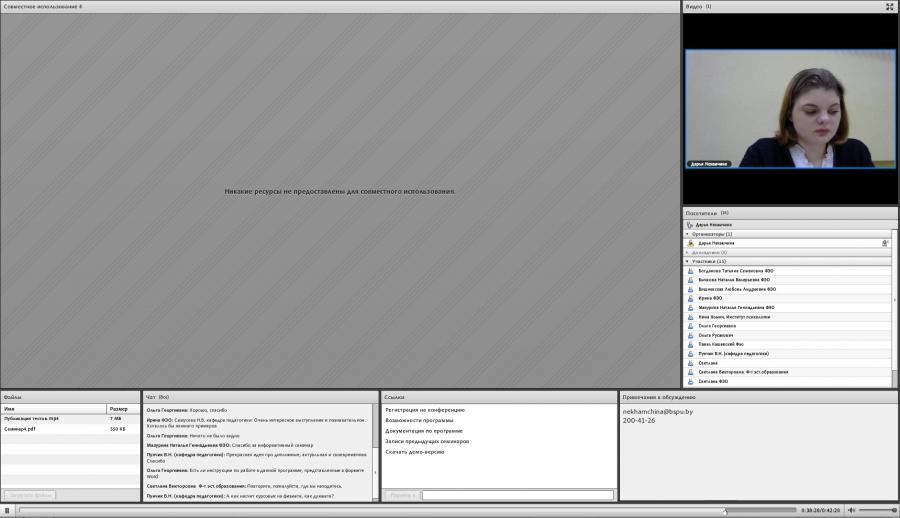Collapse the Участники group

pyautogui.click(x=688, y=261)
